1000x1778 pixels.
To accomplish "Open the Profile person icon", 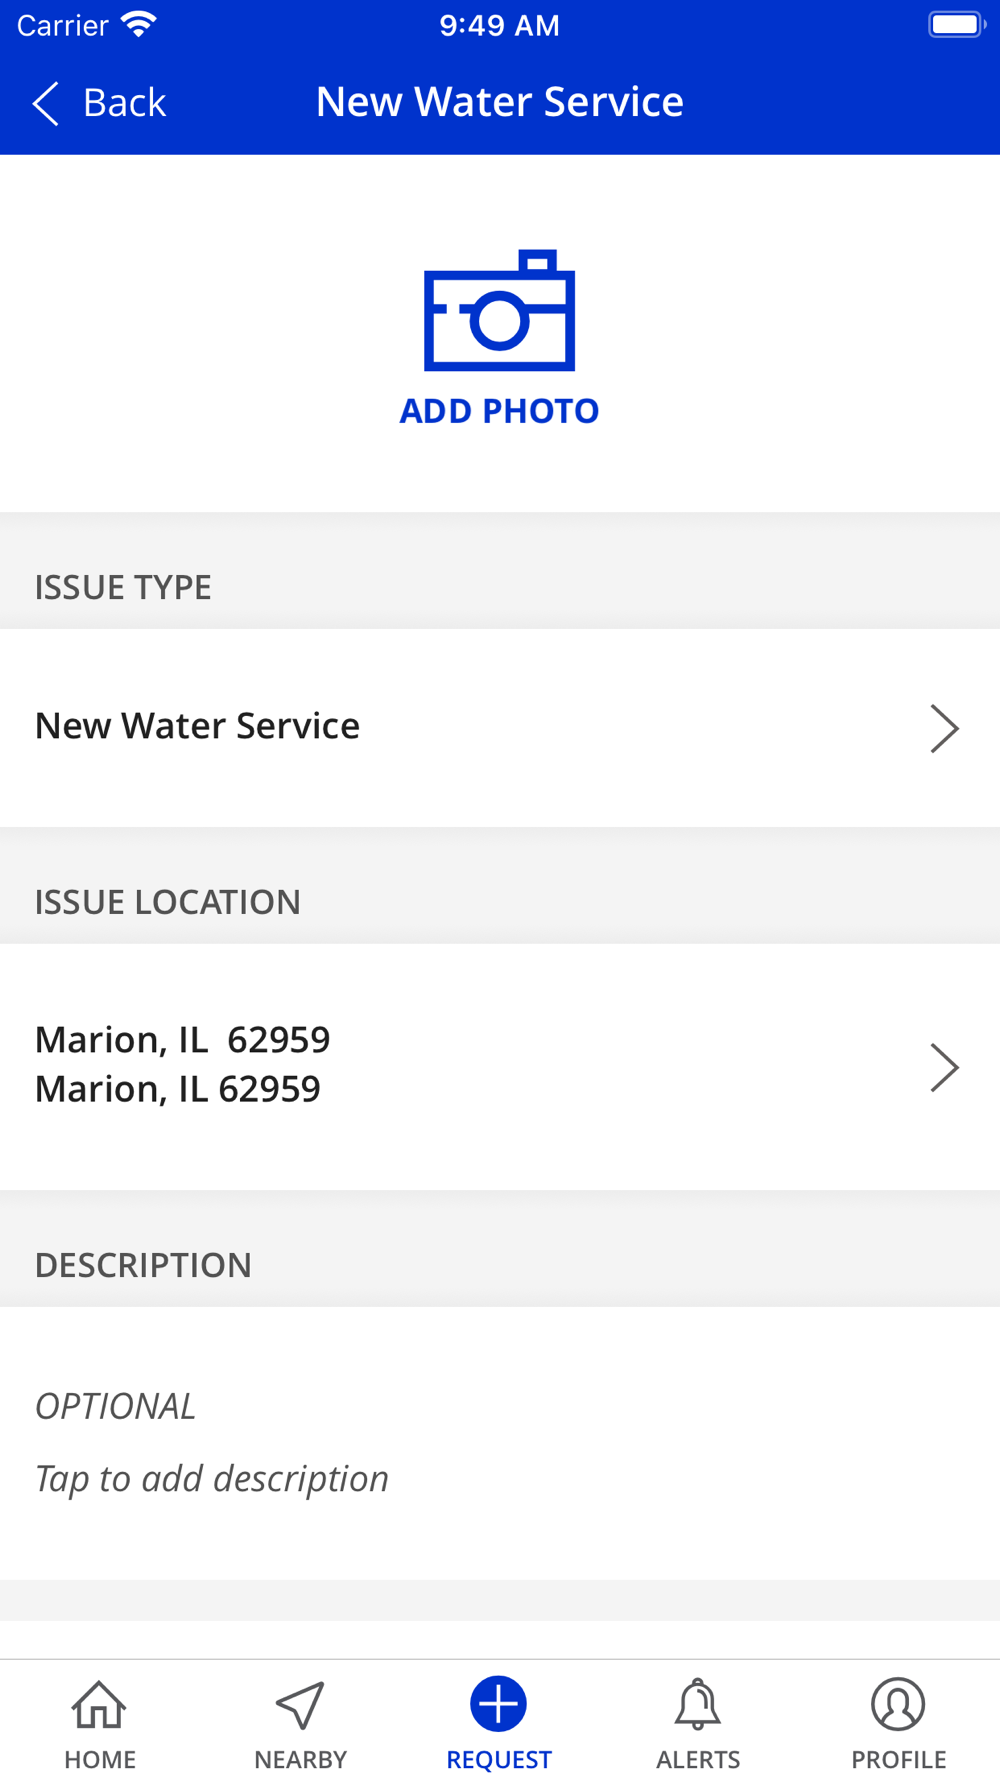I will click(898, 1704).
